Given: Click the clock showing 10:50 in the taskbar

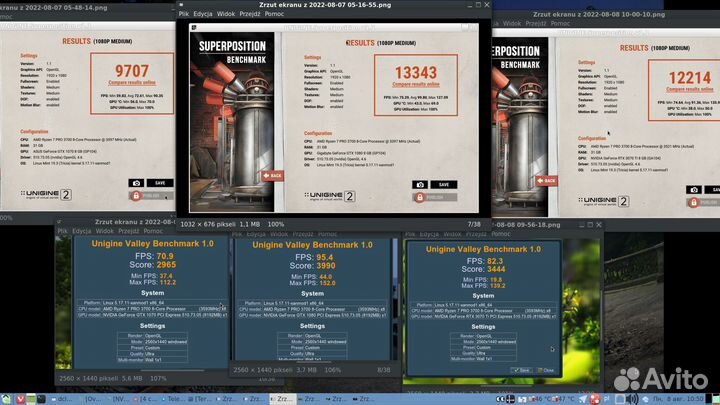Looking at the screenshot, I should pos(680,399).
